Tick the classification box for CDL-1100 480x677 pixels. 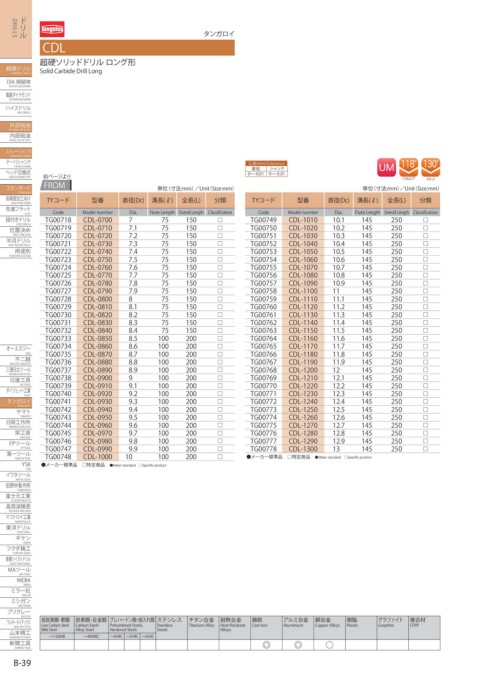[426, 291]
